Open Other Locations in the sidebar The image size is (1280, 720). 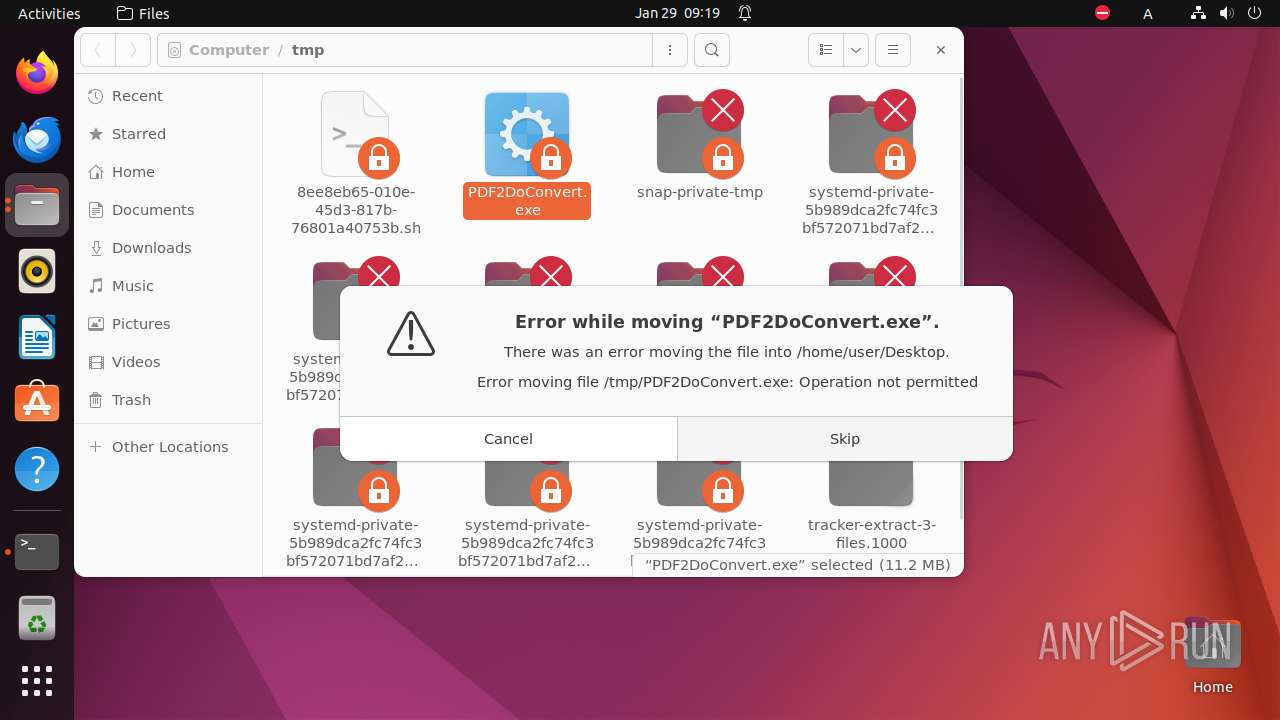(168, 447)
